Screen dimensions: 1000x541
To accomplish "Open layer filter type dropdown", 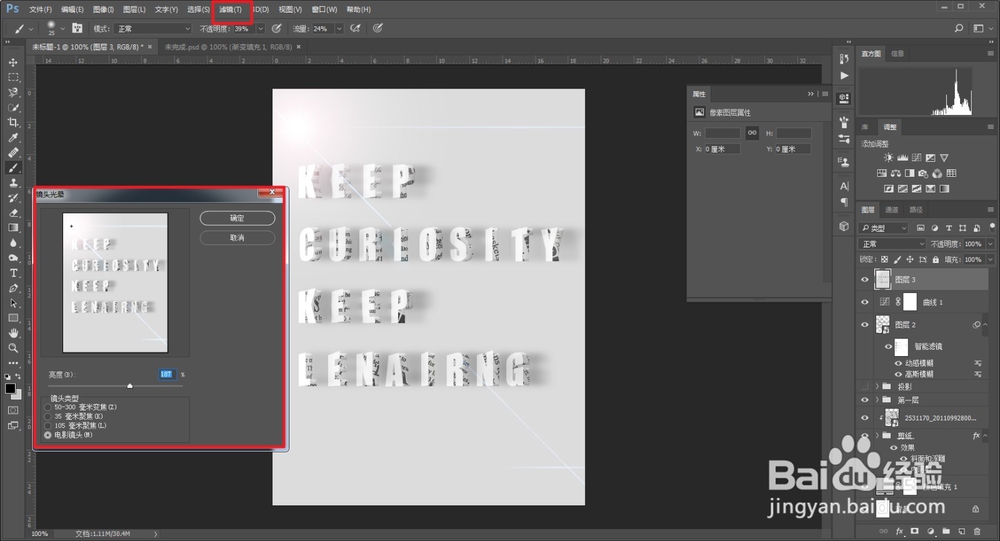I will pyautogui.click(x=883, y=228).
